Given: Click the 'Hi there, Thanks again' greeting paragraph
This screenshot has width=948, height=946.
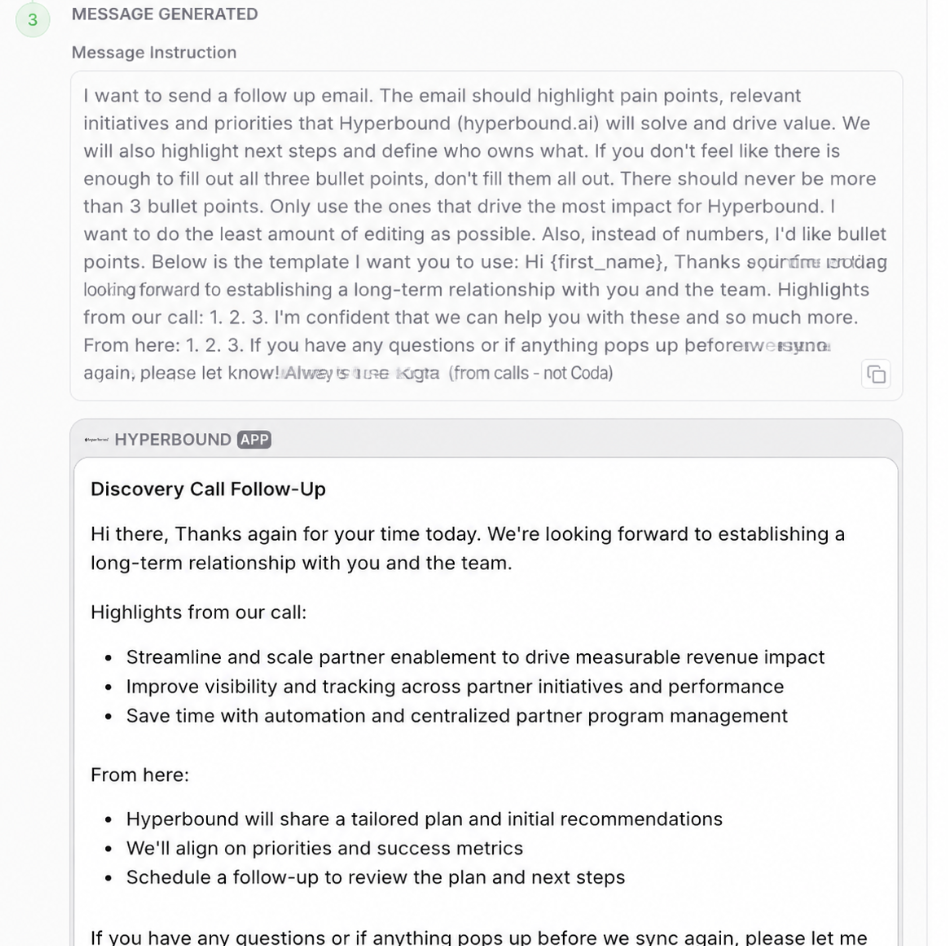Looking at the screenshot, I should pyautogui.click(x=467, y=548).
